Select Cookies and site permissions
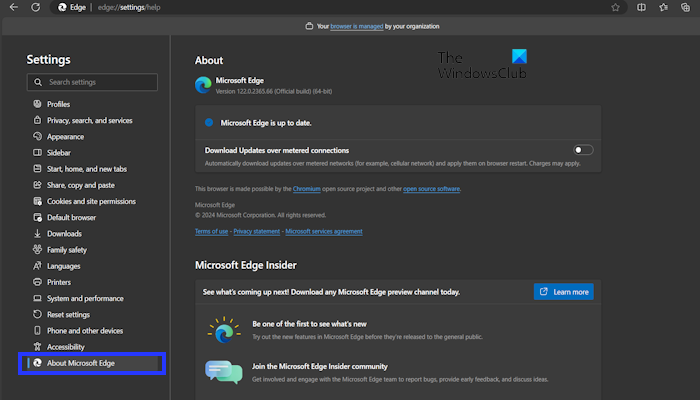700x400 pixels. click(x=91, y=201)
